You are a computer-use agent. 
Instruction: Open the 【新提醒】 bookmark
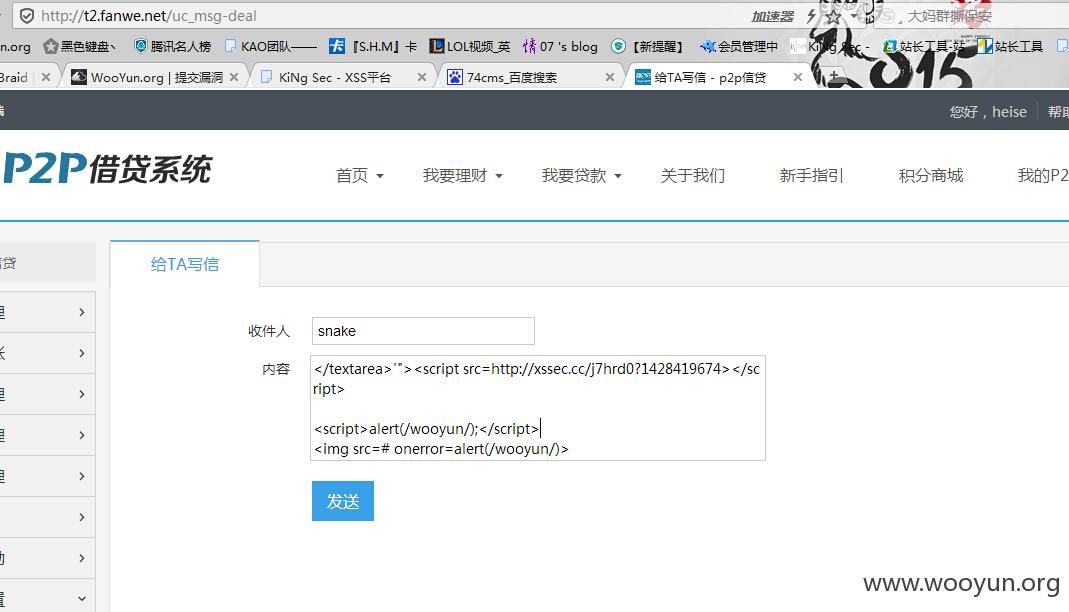click(647, 46)
